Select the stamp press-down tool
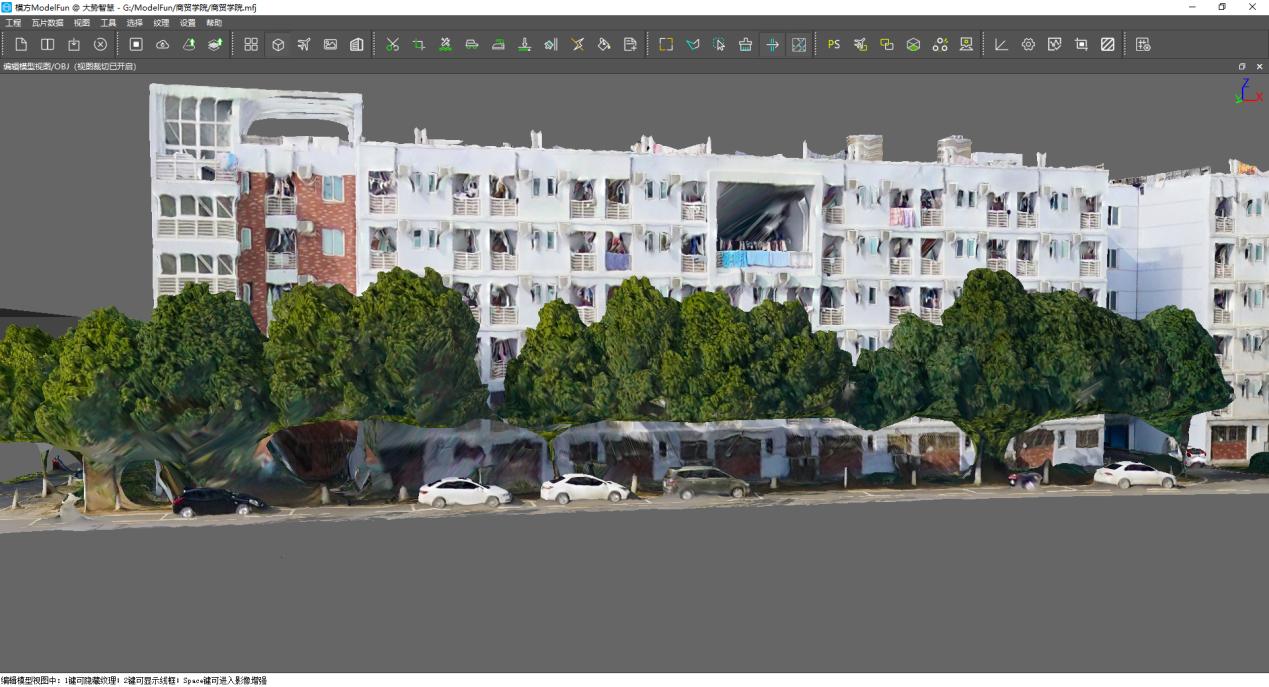The width and height of the screenshot is (1269, 687). 524,44
